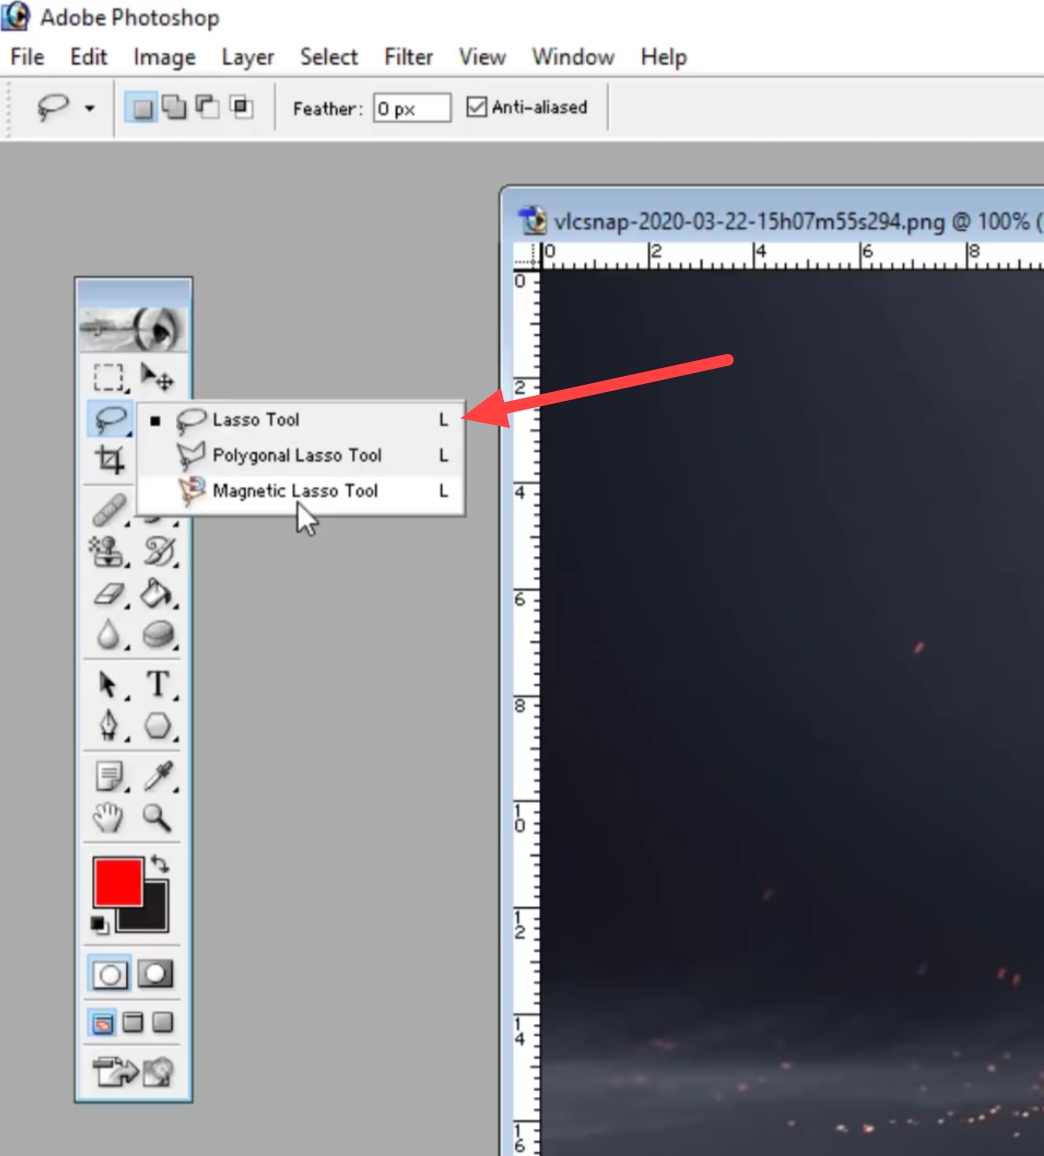Open tool preset picker arrow in options bar

tap(89, 108)
